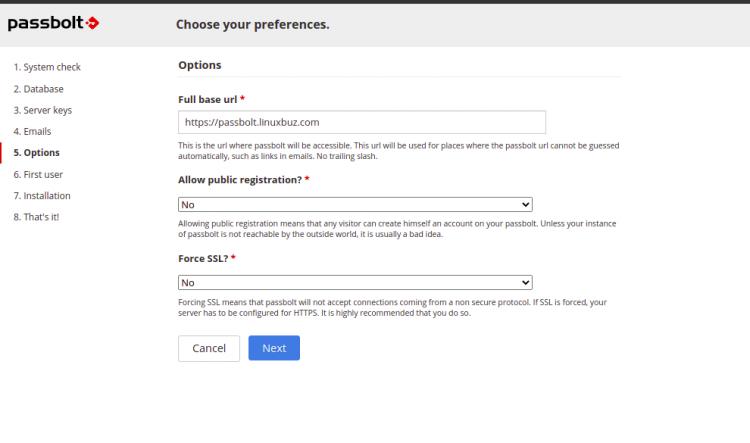Click the Full base url label
Image resolution: width=750 pixels, height=443 pixels.
pyautogui.click(x=211, y=99)
